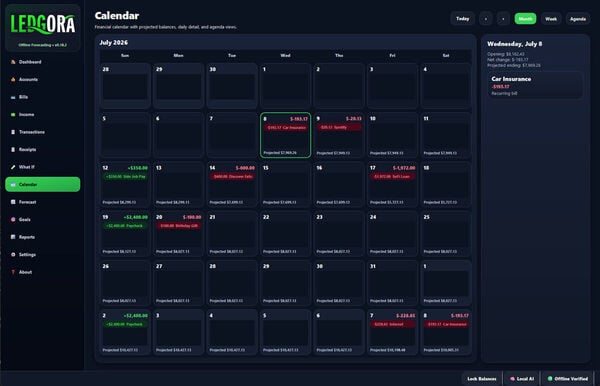
Task: Click the July 2026 heading
Action: tap(114, 42)
